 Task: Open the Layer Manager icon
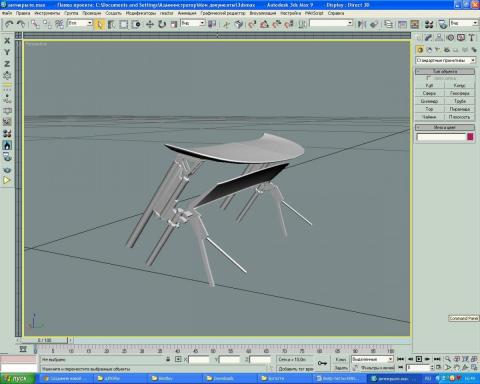pos(388,24)
